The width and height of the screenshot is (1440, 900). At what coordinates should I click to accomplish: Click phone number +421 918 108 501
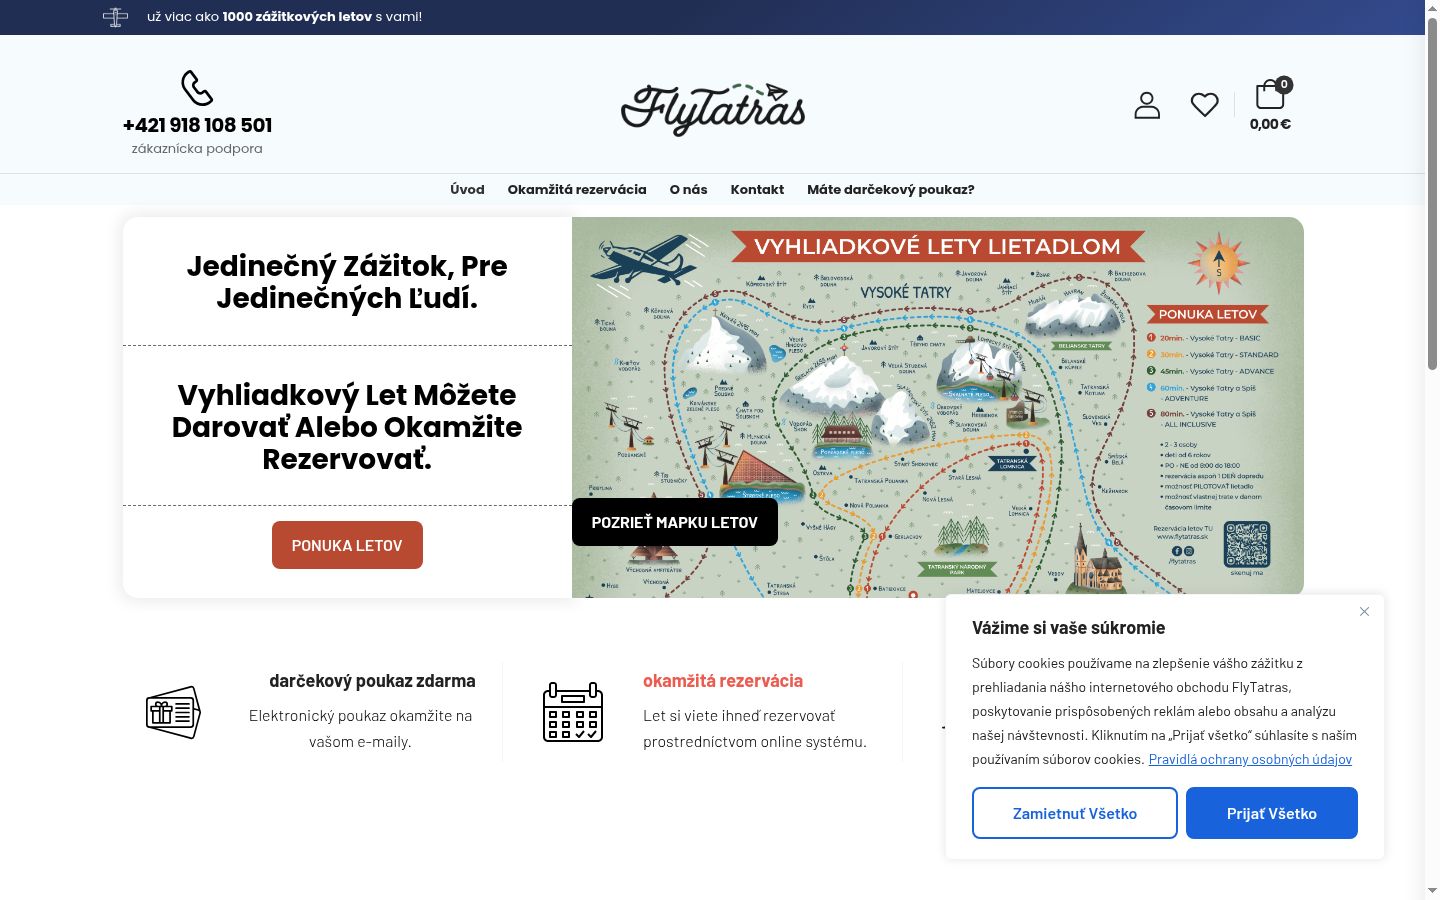tap(197, 125)
